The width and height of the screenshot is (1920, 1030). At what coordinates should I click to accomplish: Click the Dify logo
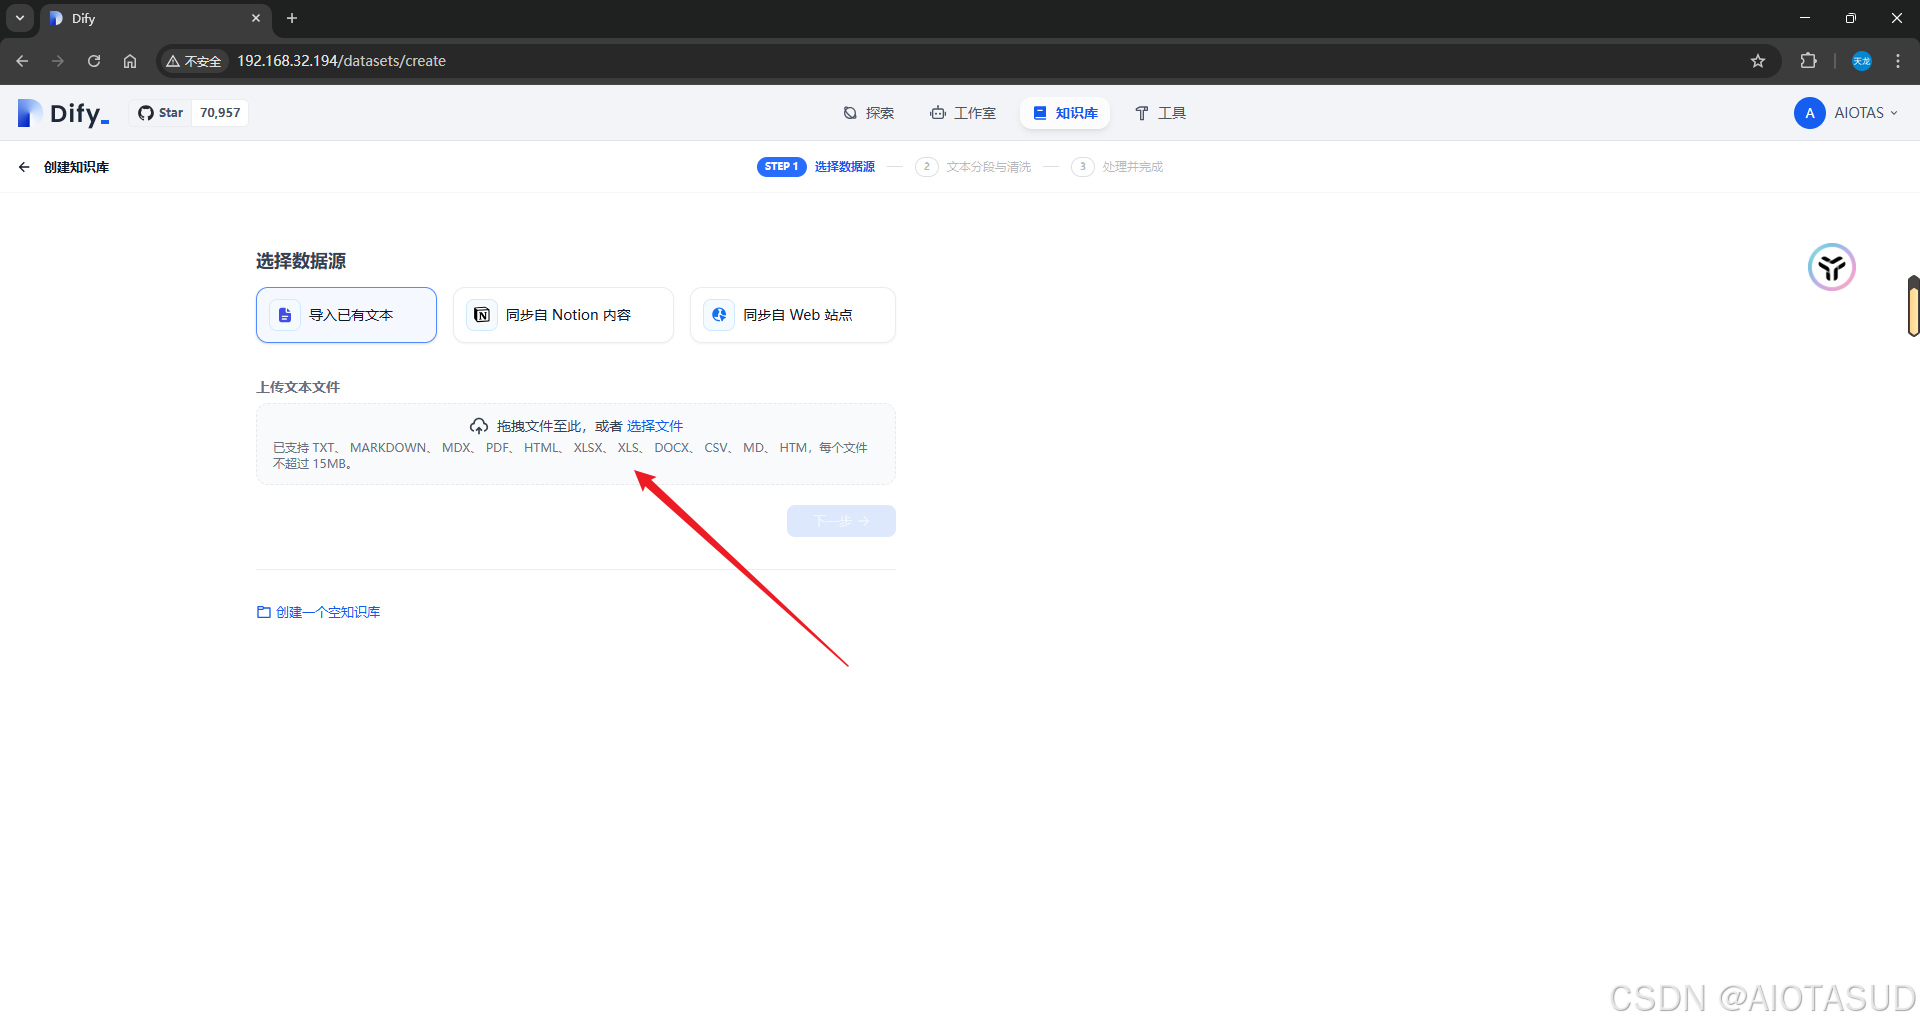(x=62, y=112)
